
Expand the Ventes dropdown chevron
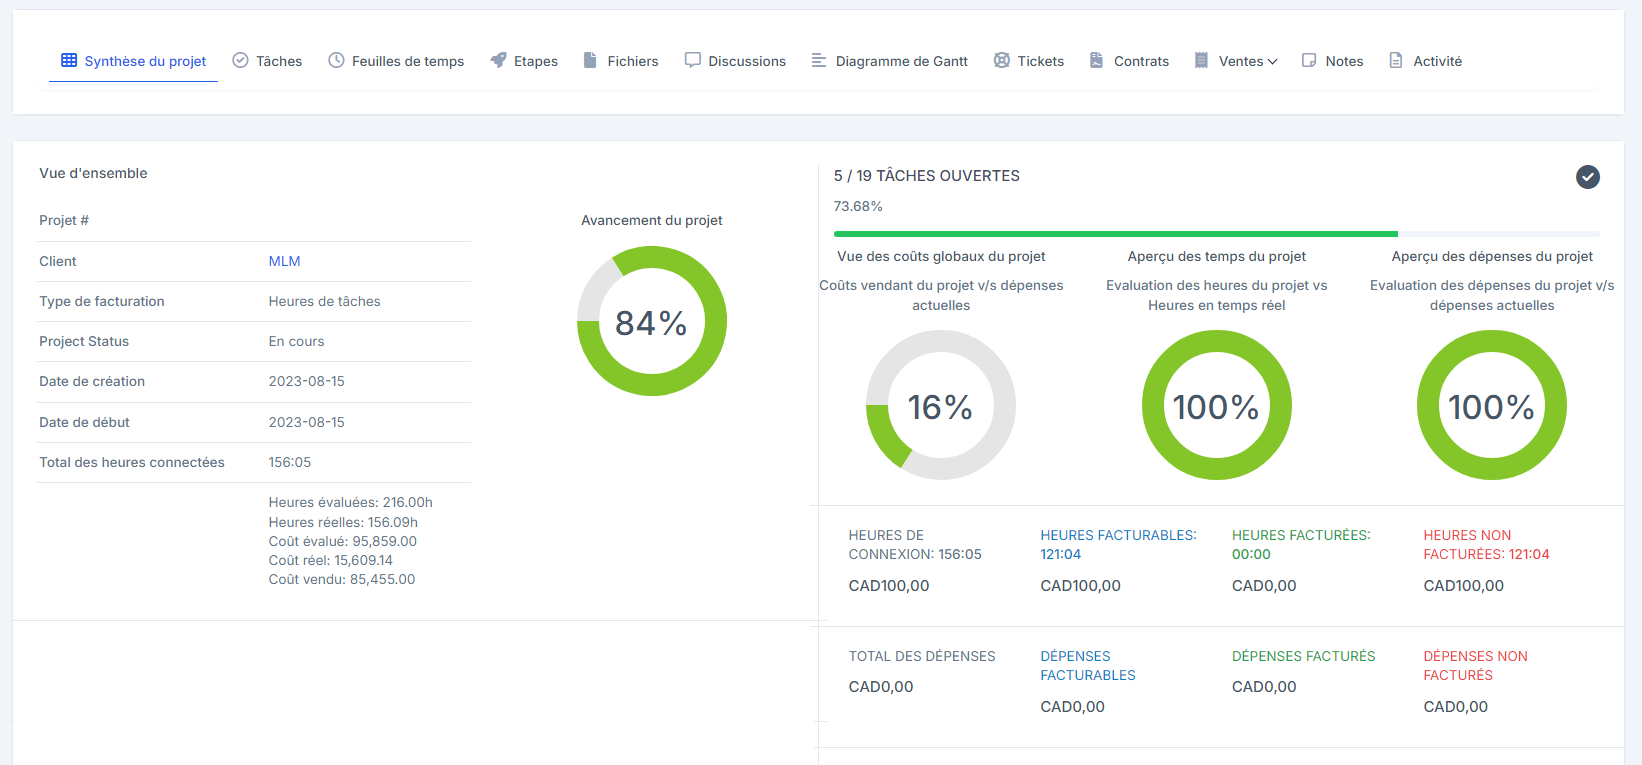tap(1272, 62)
